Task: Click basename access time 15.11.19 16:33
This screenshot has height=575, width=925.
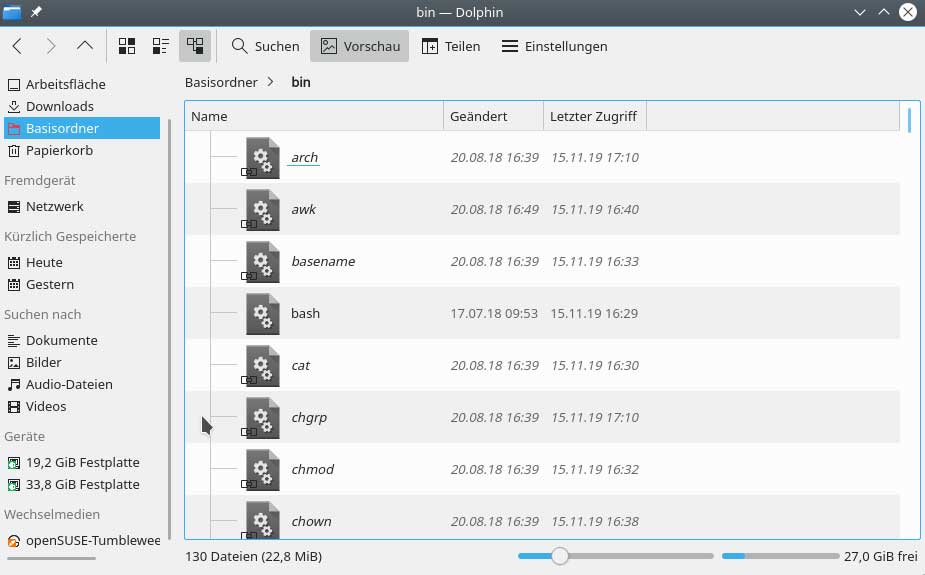Action: [x=595, y=261]
